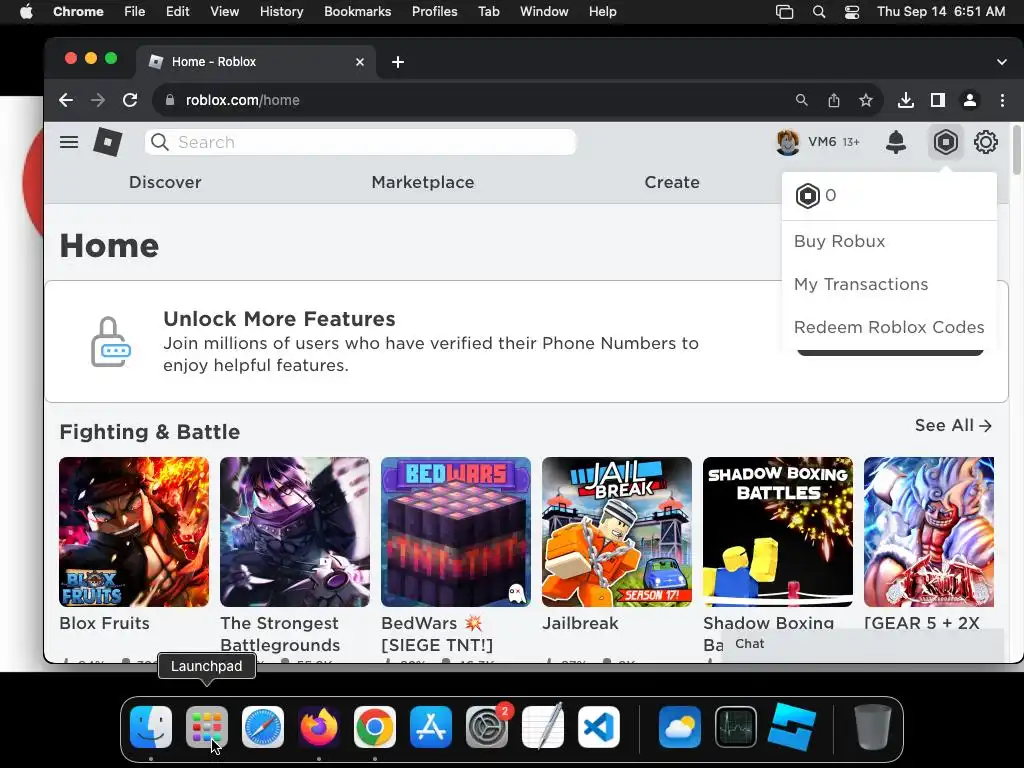
Task: Open Firefox from the Dock
Action: coord(319,727)
